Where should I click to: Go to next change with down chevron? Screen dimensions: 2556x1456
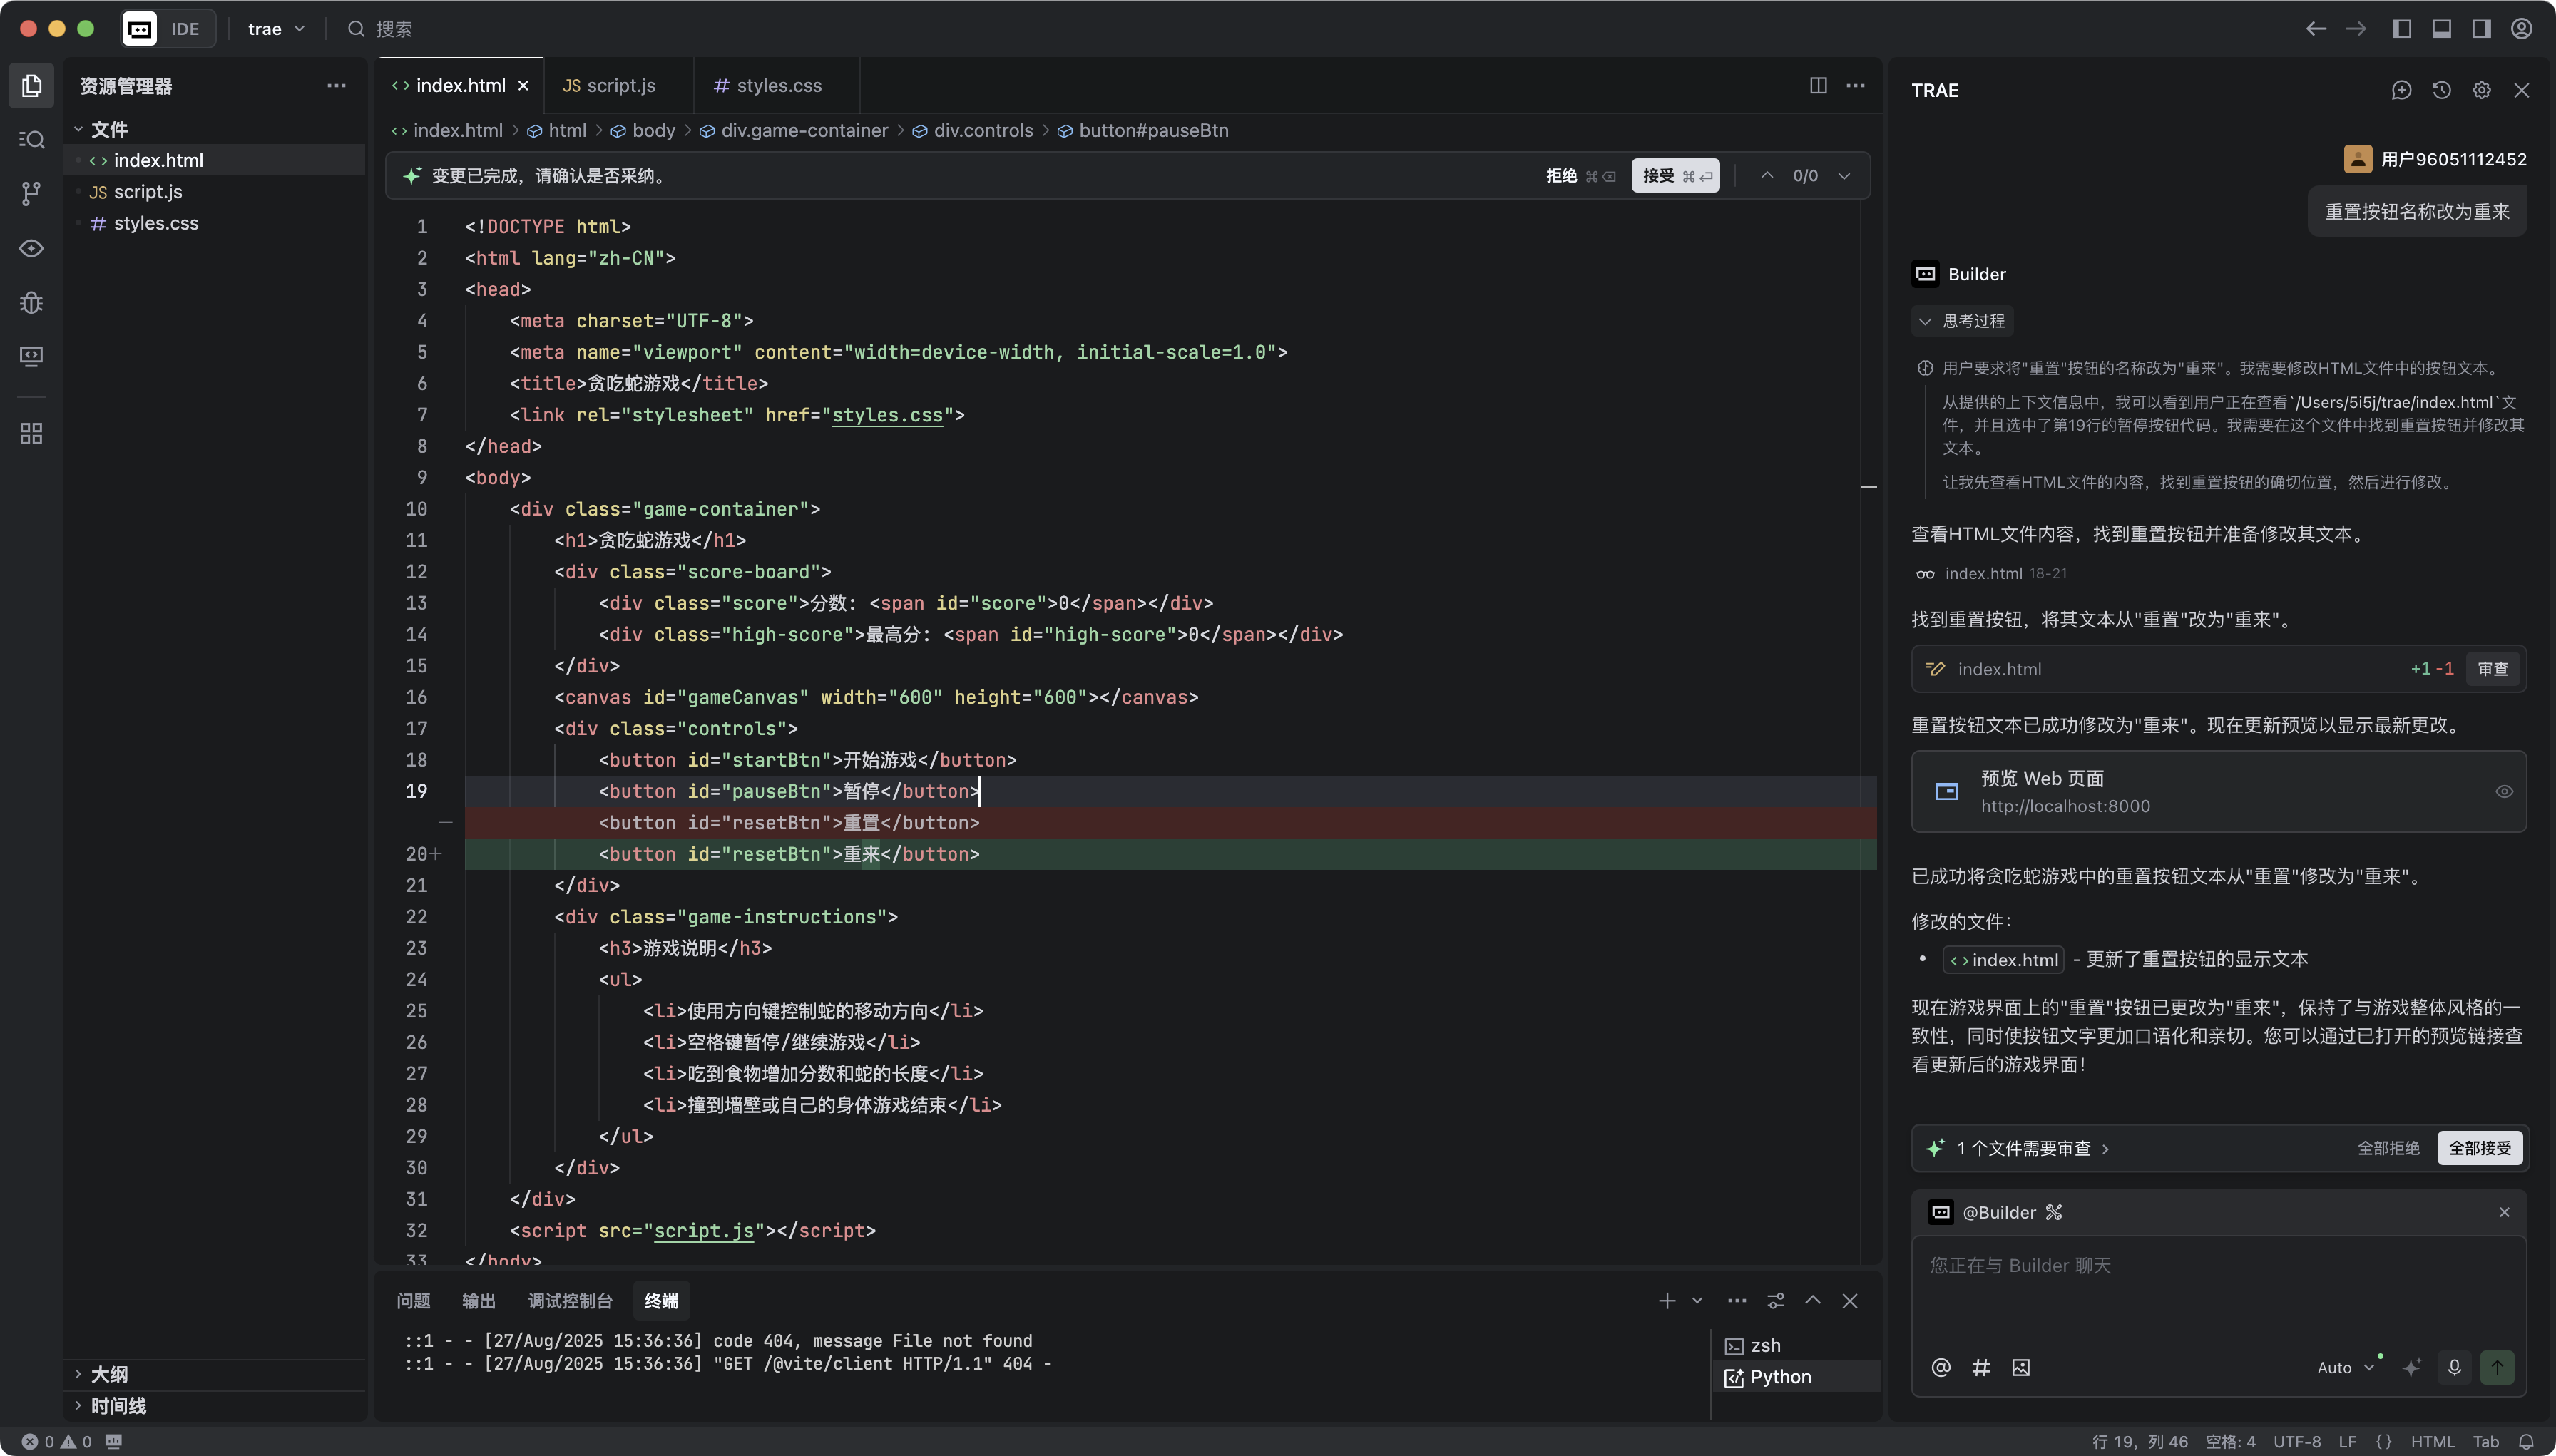point(1844,175)
